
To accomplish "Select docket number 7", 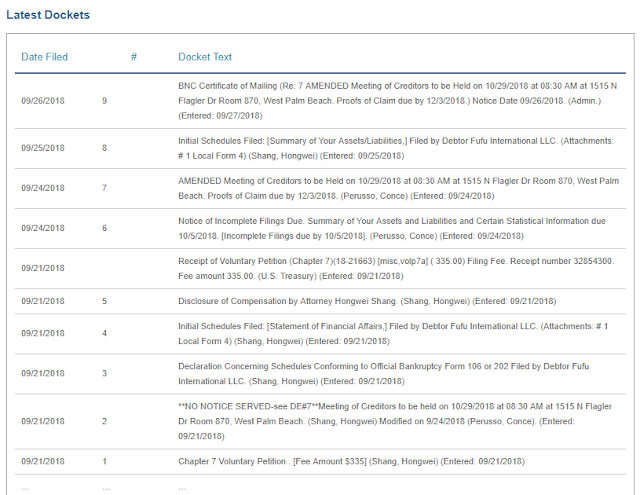I will click(105, 188).
